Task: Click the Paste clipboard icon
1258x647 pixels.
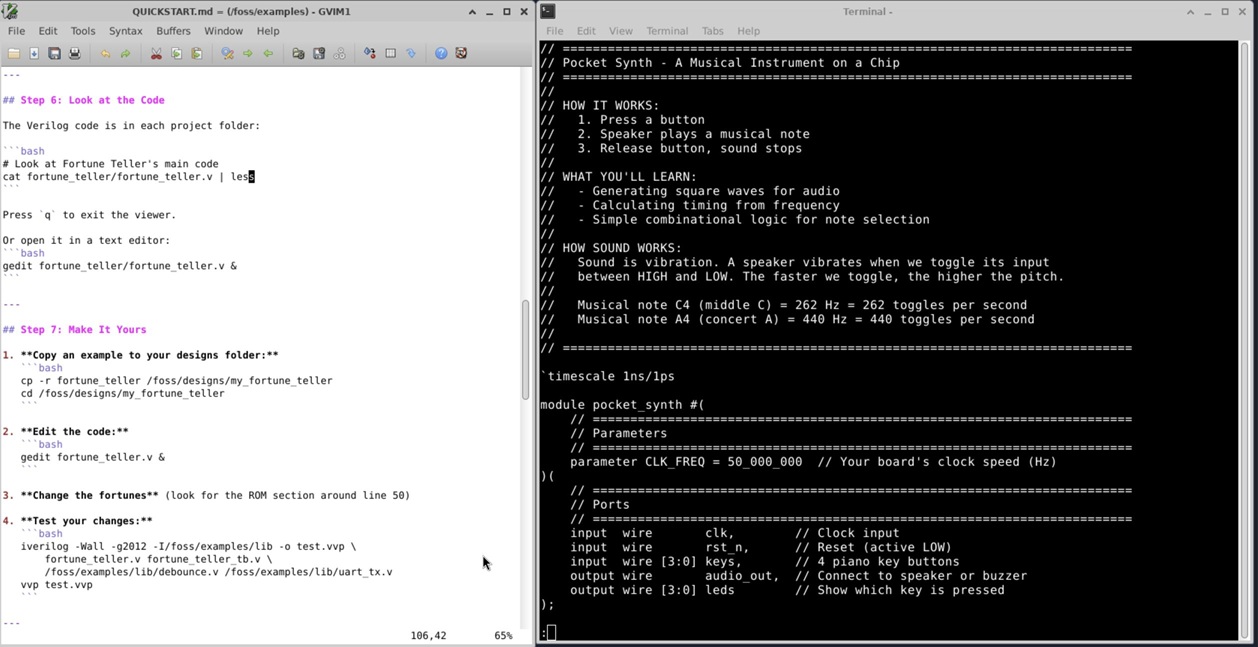Action: click(x=197, y=54)
